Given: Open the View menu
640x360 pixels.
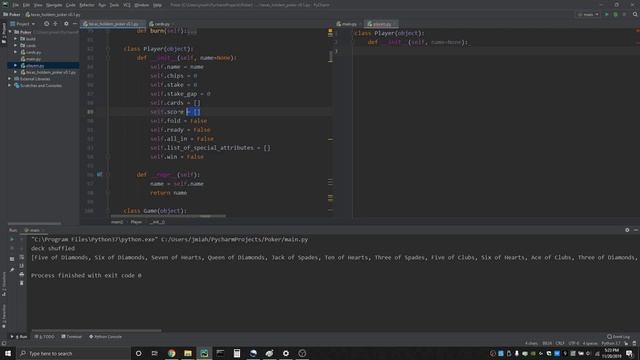Looking at the screenshot, I should [x=38, y=5].
